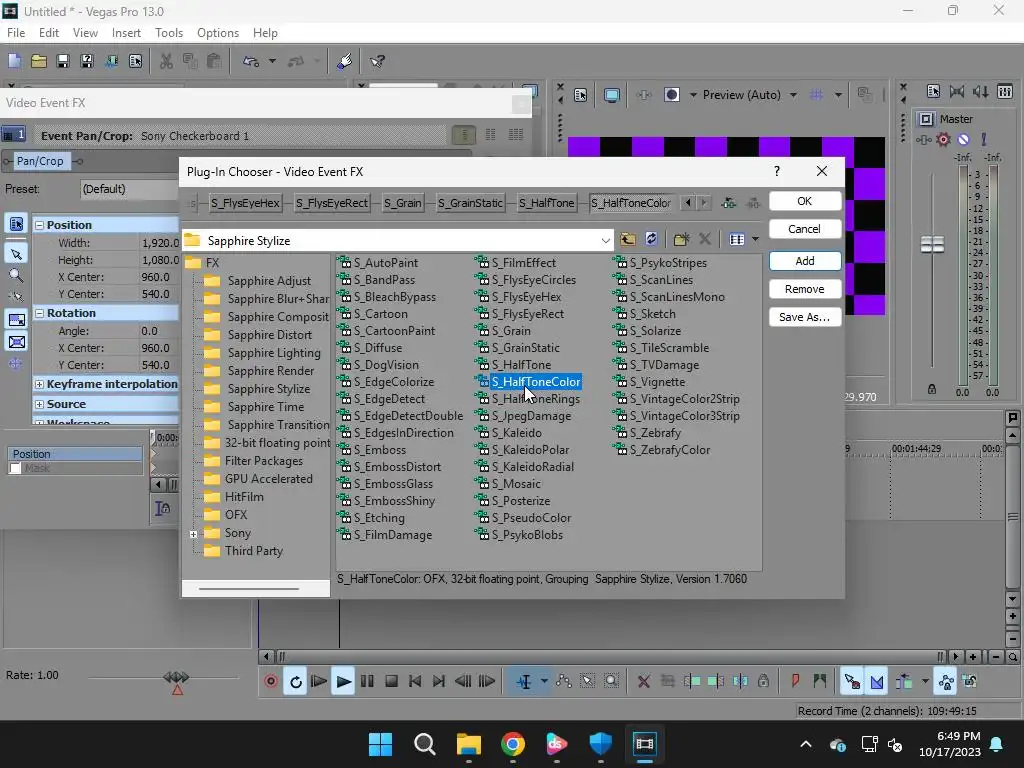
Task: Open What's This help cursor icon
Action: (x=377, y=61)
